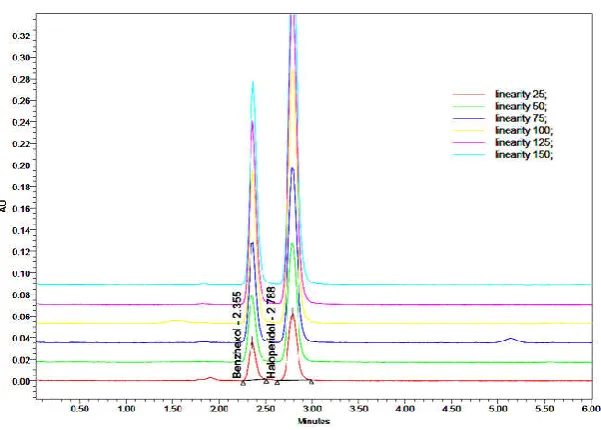The width and height of the screenshot is (601, 430).
Task: Select the "linearity 25;" legend label
Action: tap(521, 94)
